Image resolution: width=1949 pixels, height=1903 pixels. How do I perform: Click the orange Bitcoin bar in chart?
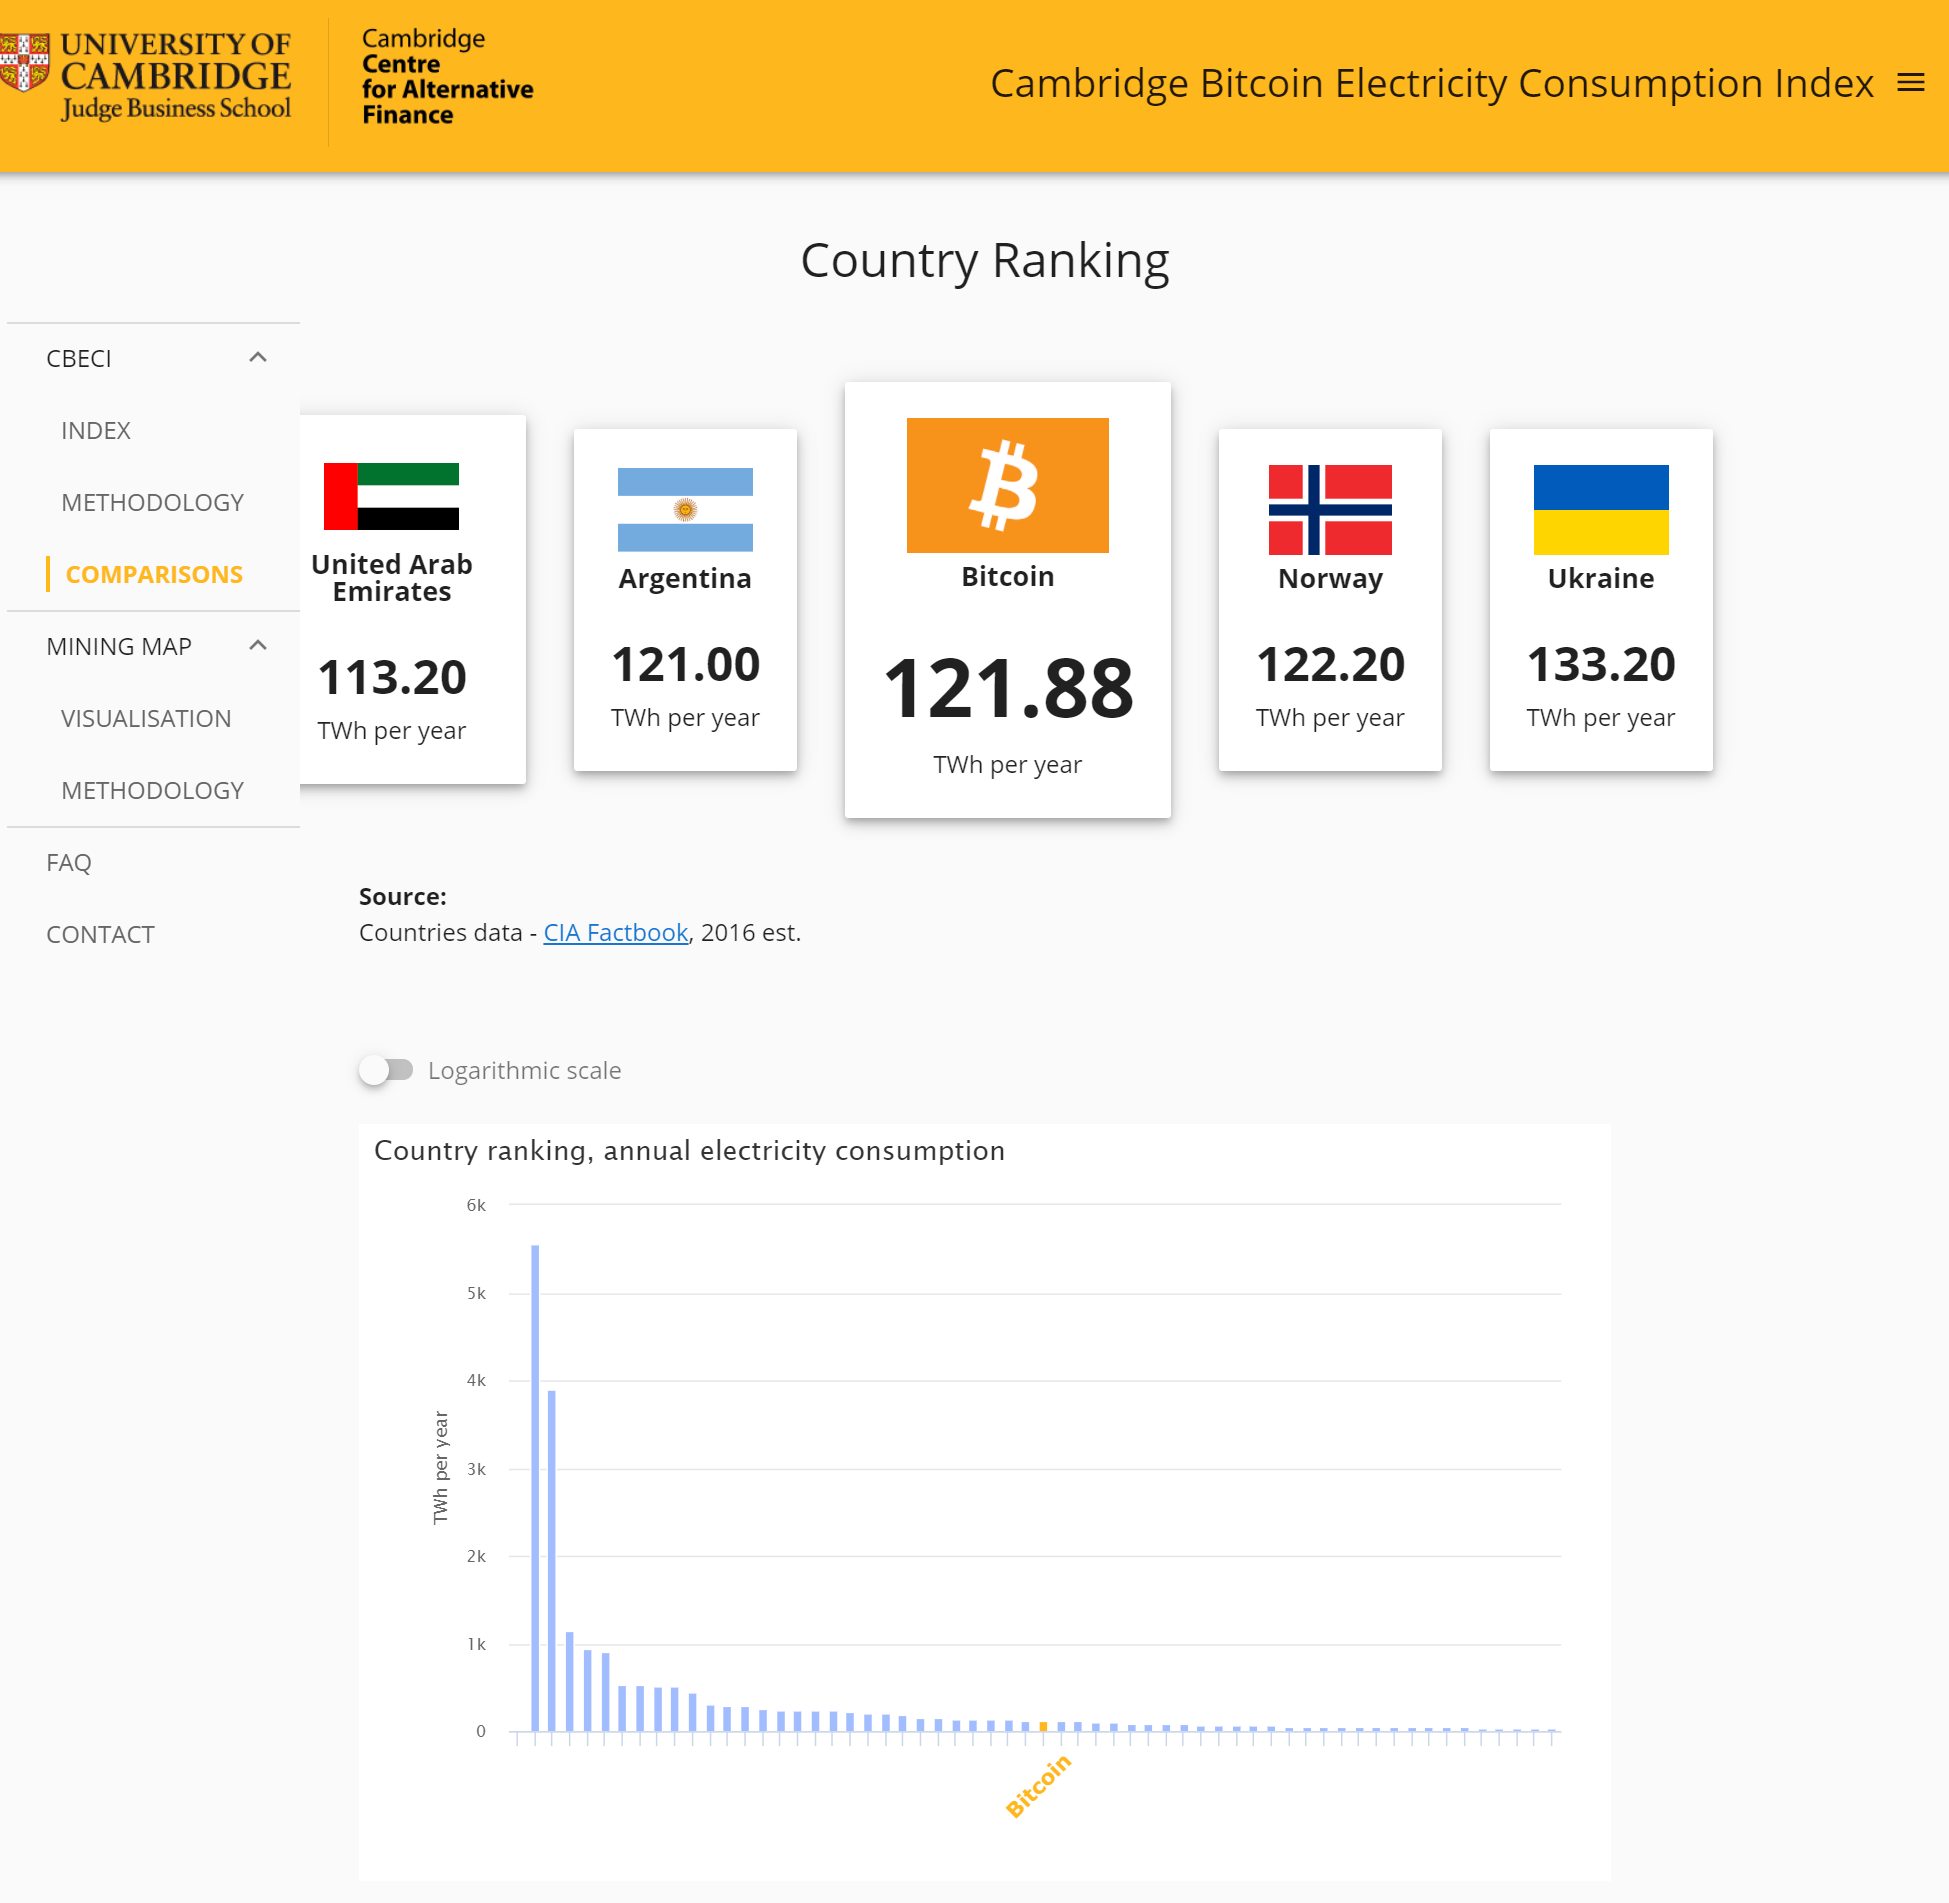pyautogui.click(x=1043, y=1726)
